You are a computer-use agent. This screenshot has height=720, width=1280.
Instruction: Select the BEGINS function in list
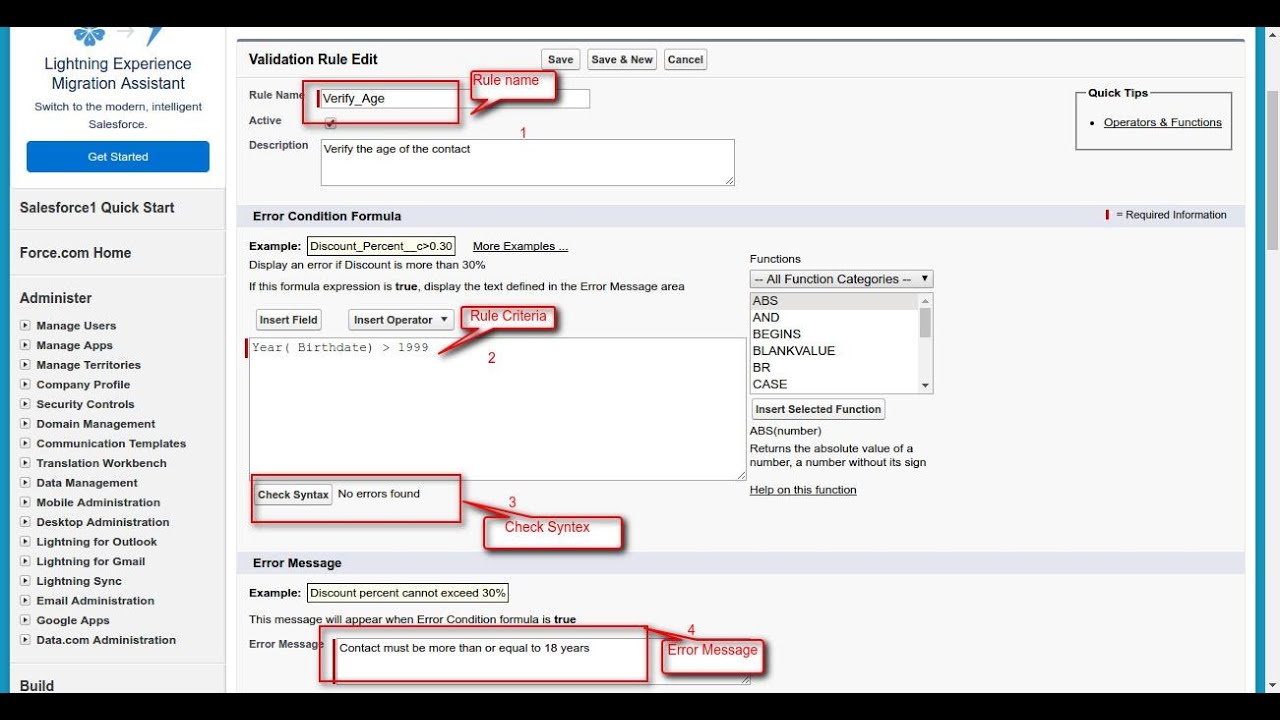[x=834, y=334]
